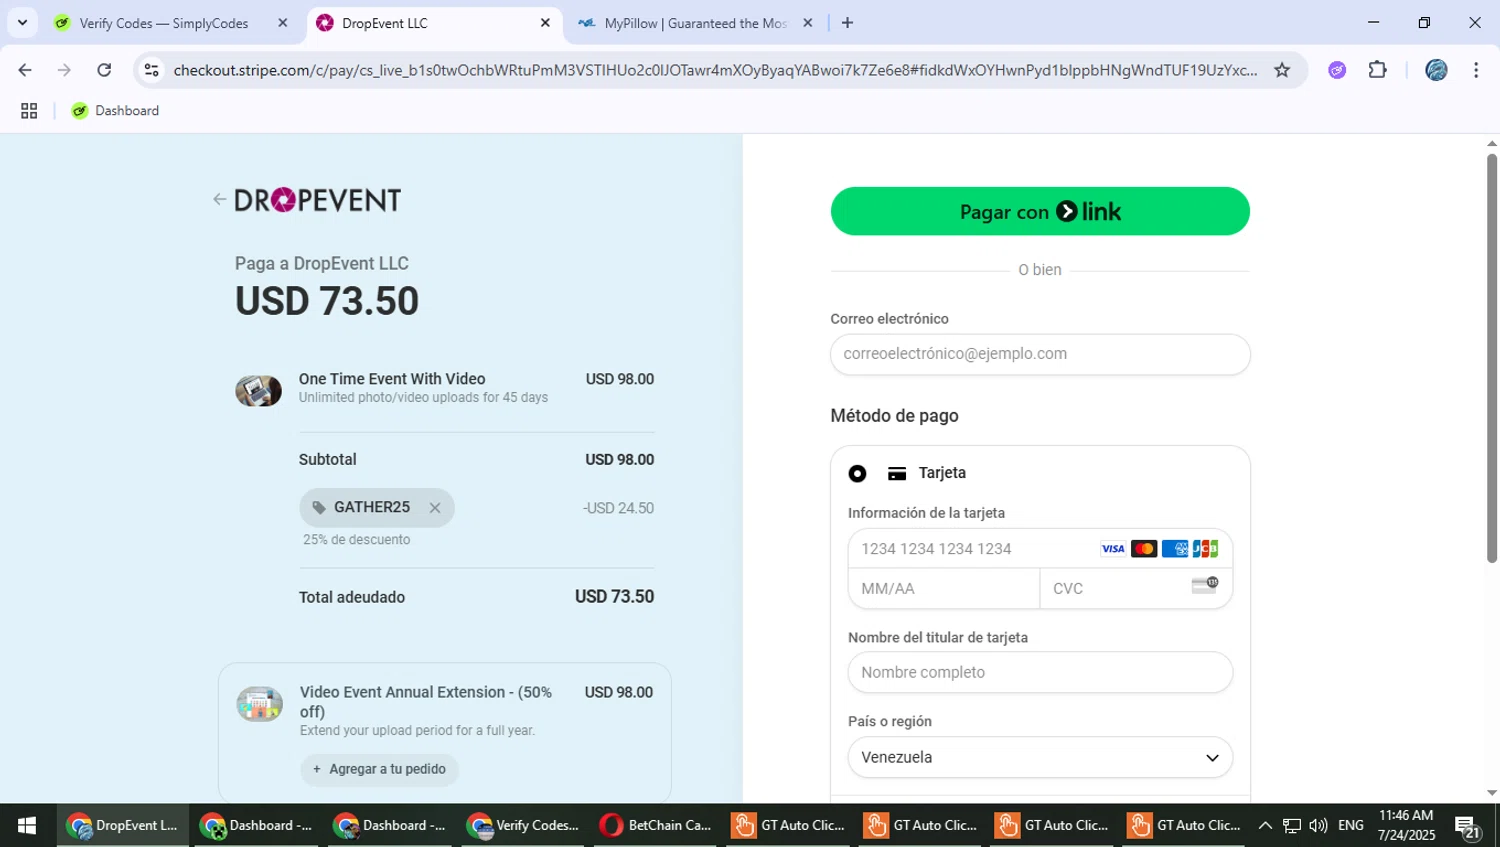The width and height of the screenshot is (1500, 847).
Task: Click the DropEvent logo
Action: pos(317,200)
